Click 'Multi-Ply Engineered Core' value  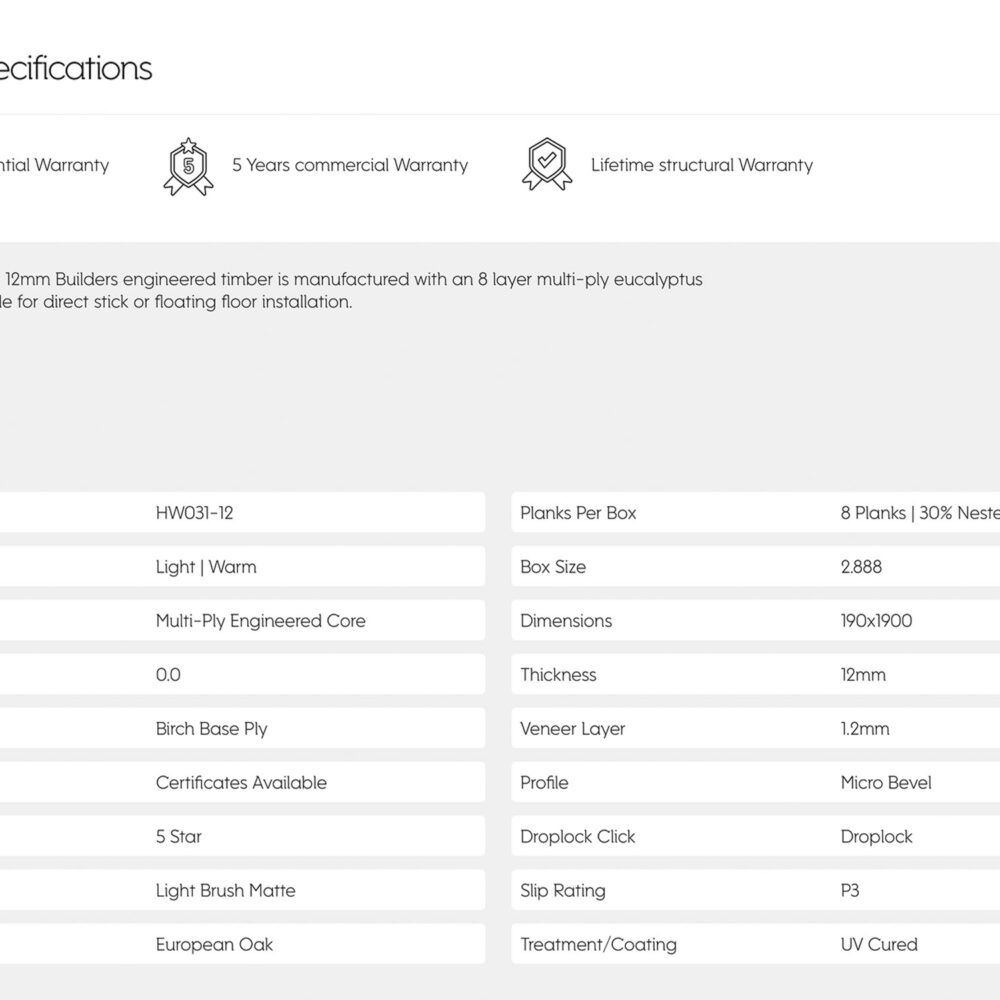pyautogui.click(x=260, y=621)
